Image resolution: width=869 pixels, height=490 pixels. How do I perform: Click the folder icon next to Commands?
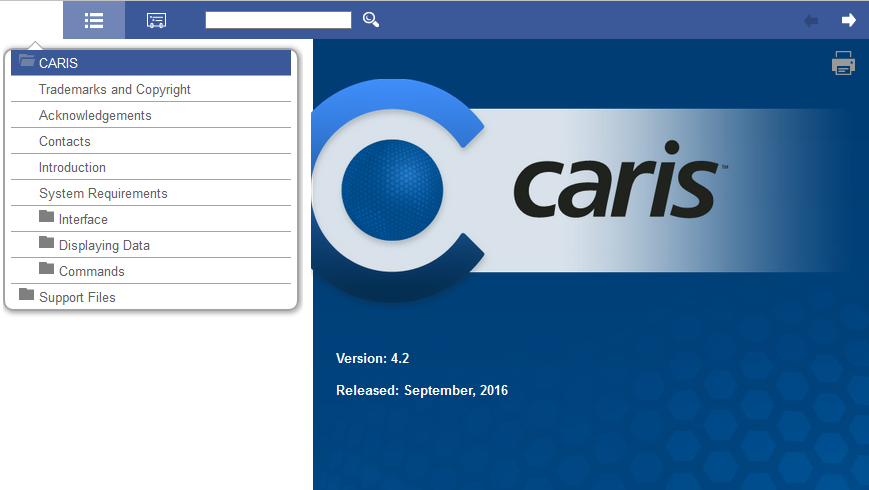click(x=47, y=269)
